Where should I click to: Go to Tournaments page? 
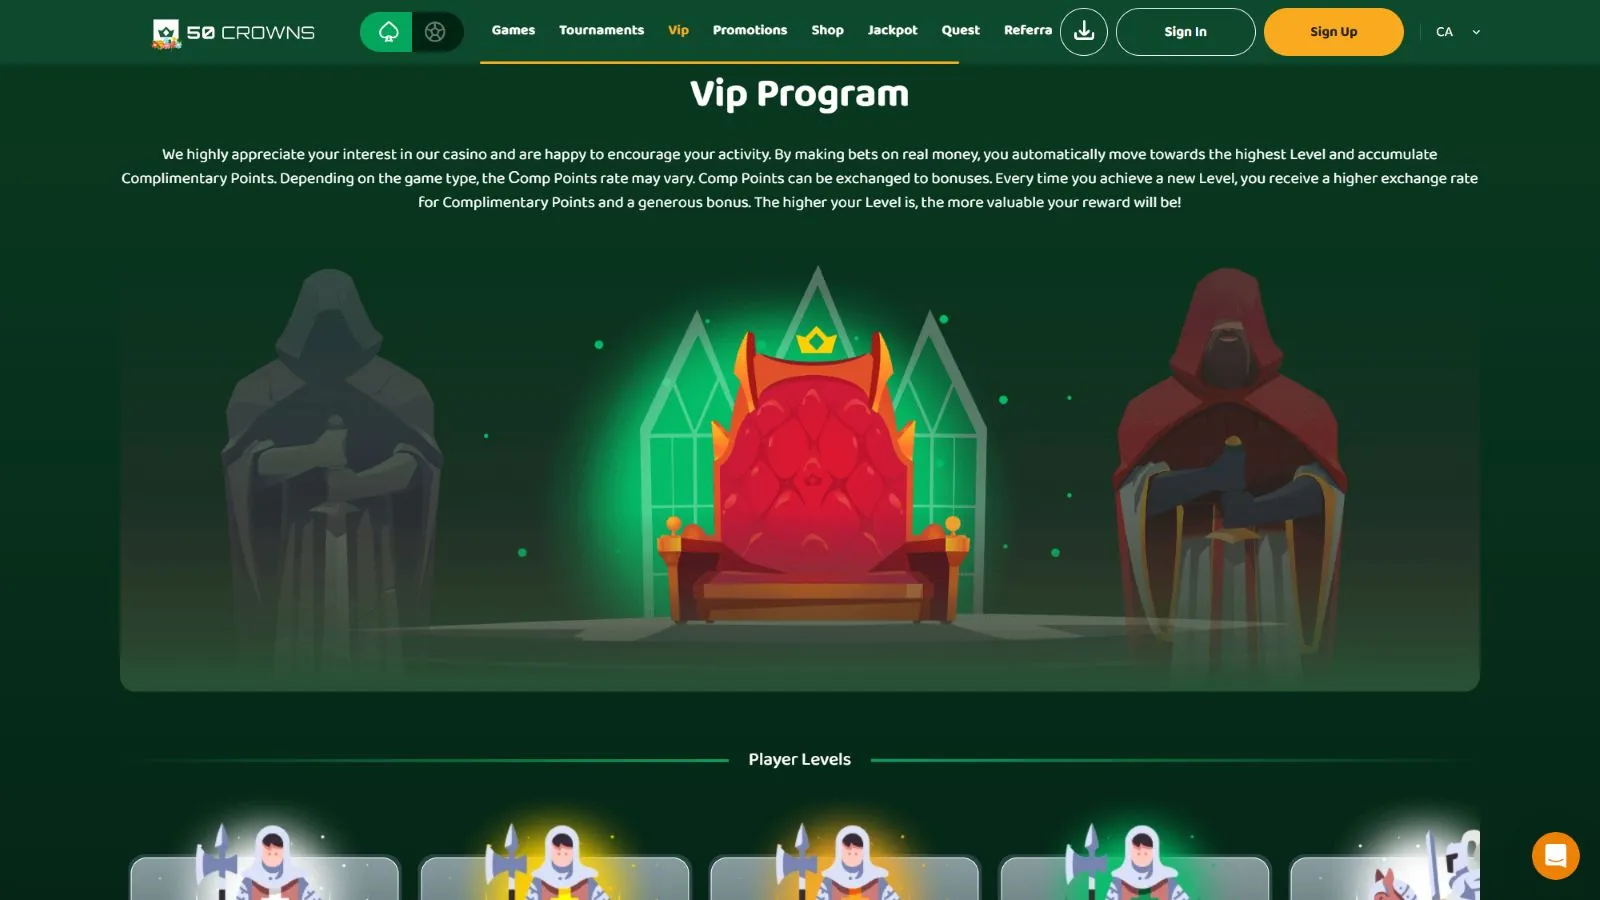pyautogui.click(x=601, y=30)
